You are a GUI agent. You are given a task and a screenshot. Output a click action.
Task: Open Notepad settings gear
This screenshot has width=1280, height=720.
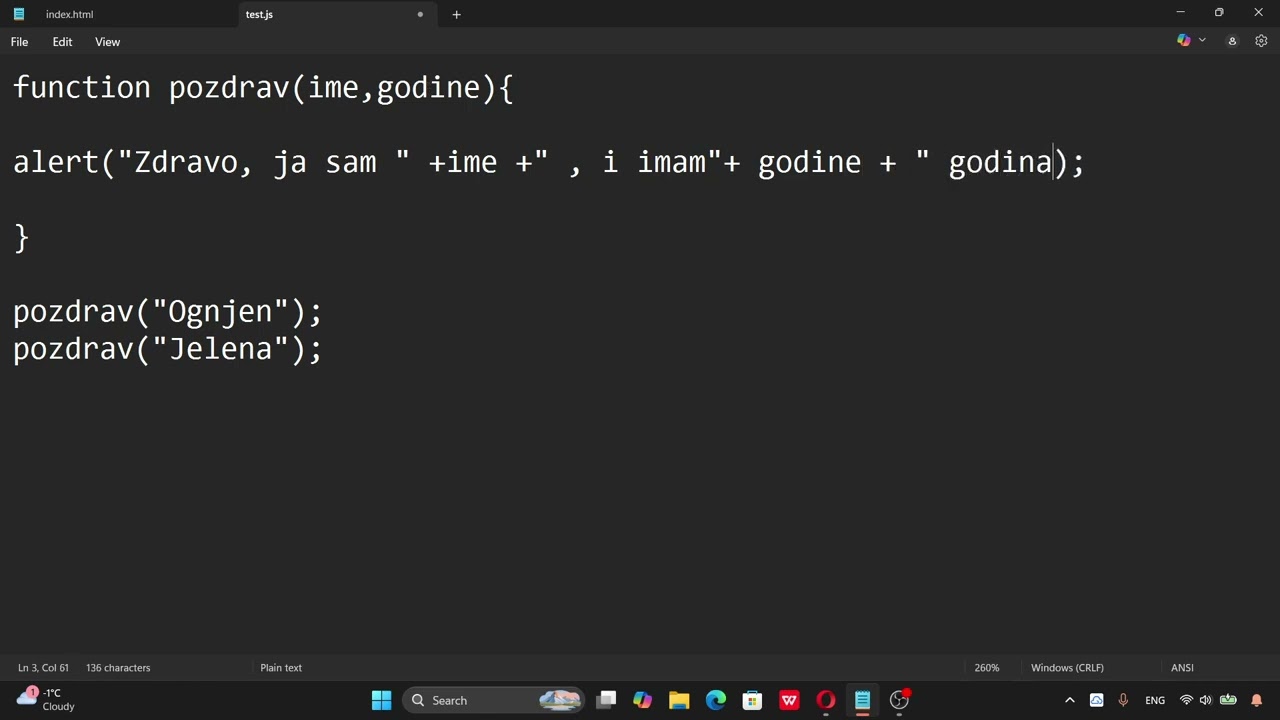tap(1261, 41)
